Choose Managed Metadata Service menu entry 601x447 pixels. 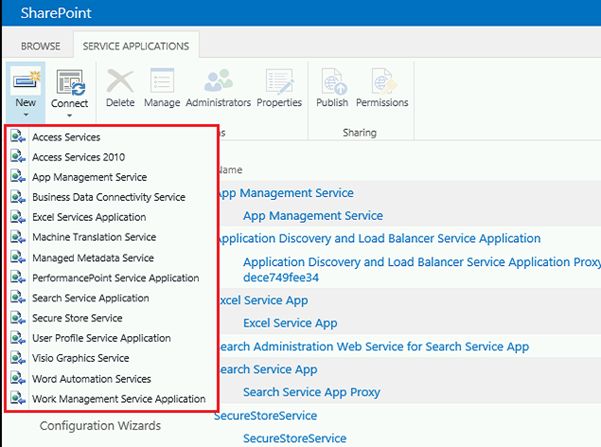93,258
